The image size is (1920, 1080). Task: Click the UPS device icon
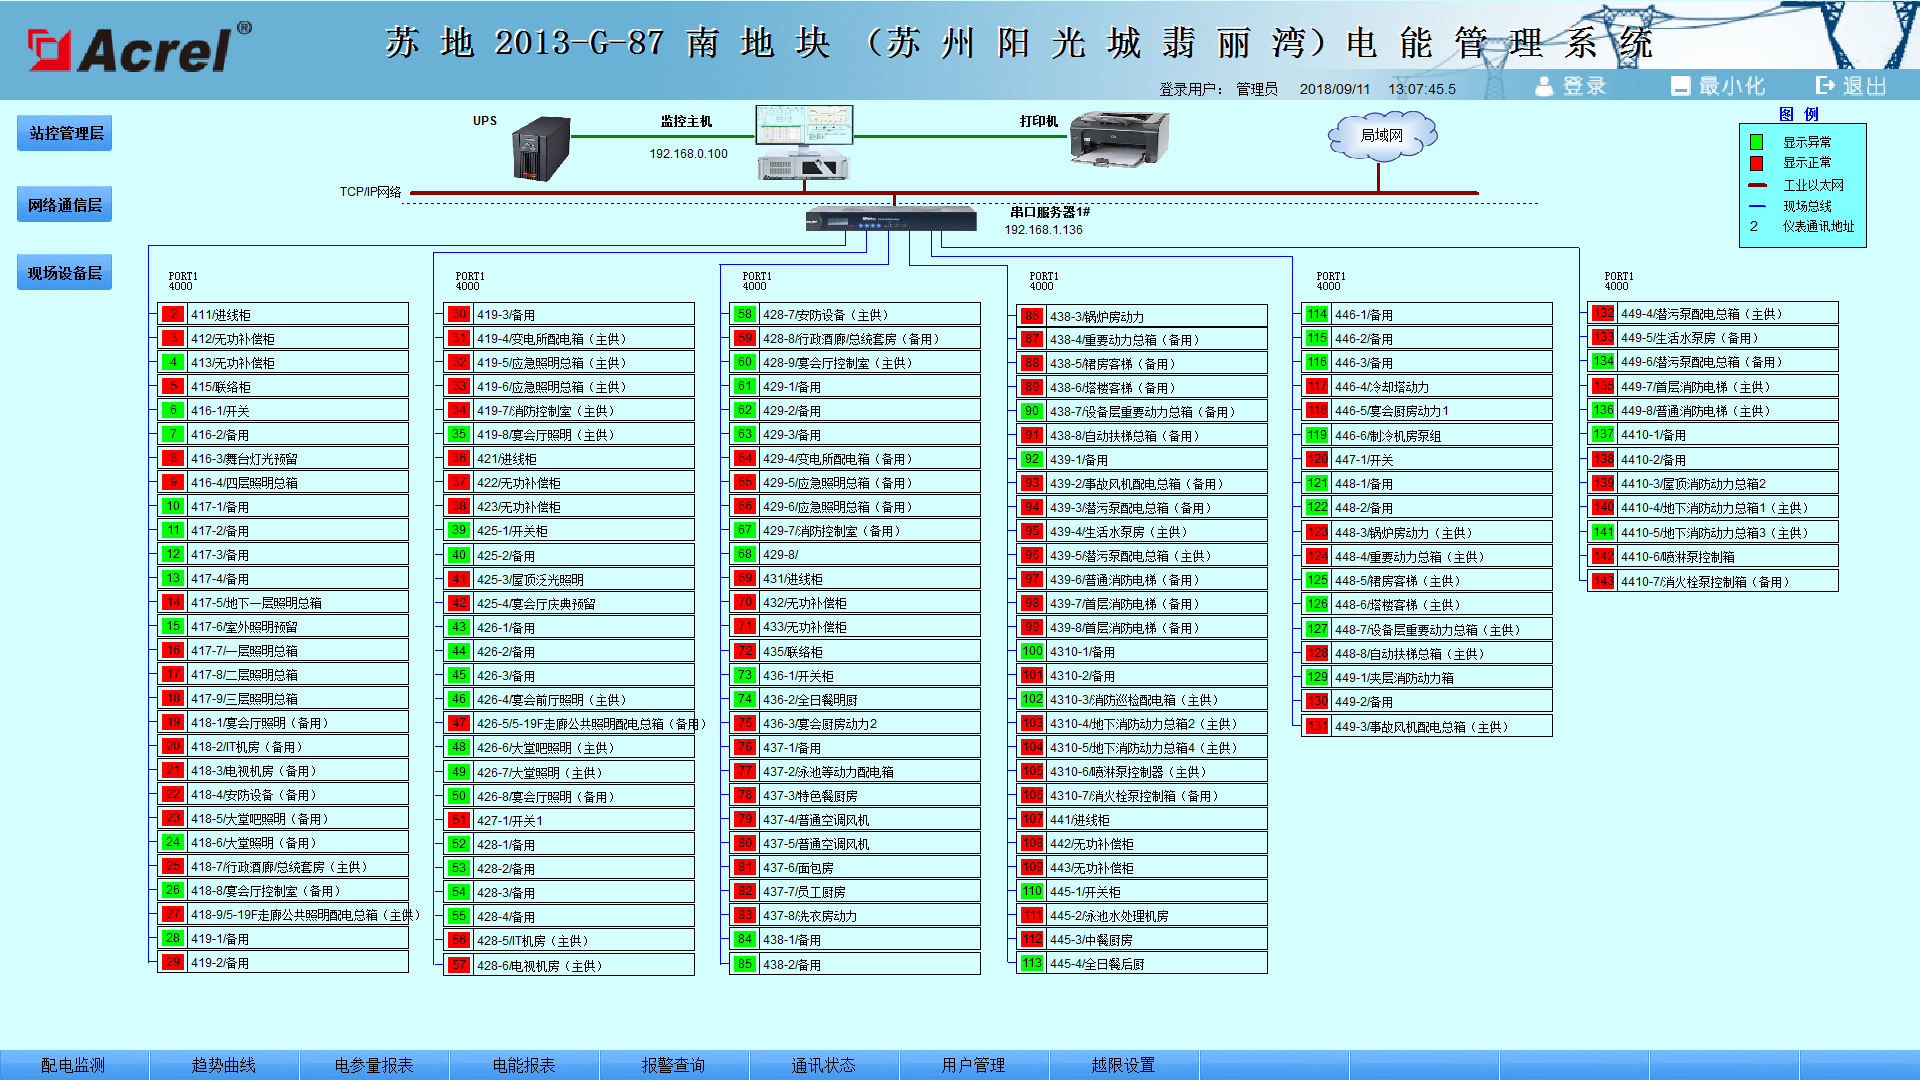(541, 149)
